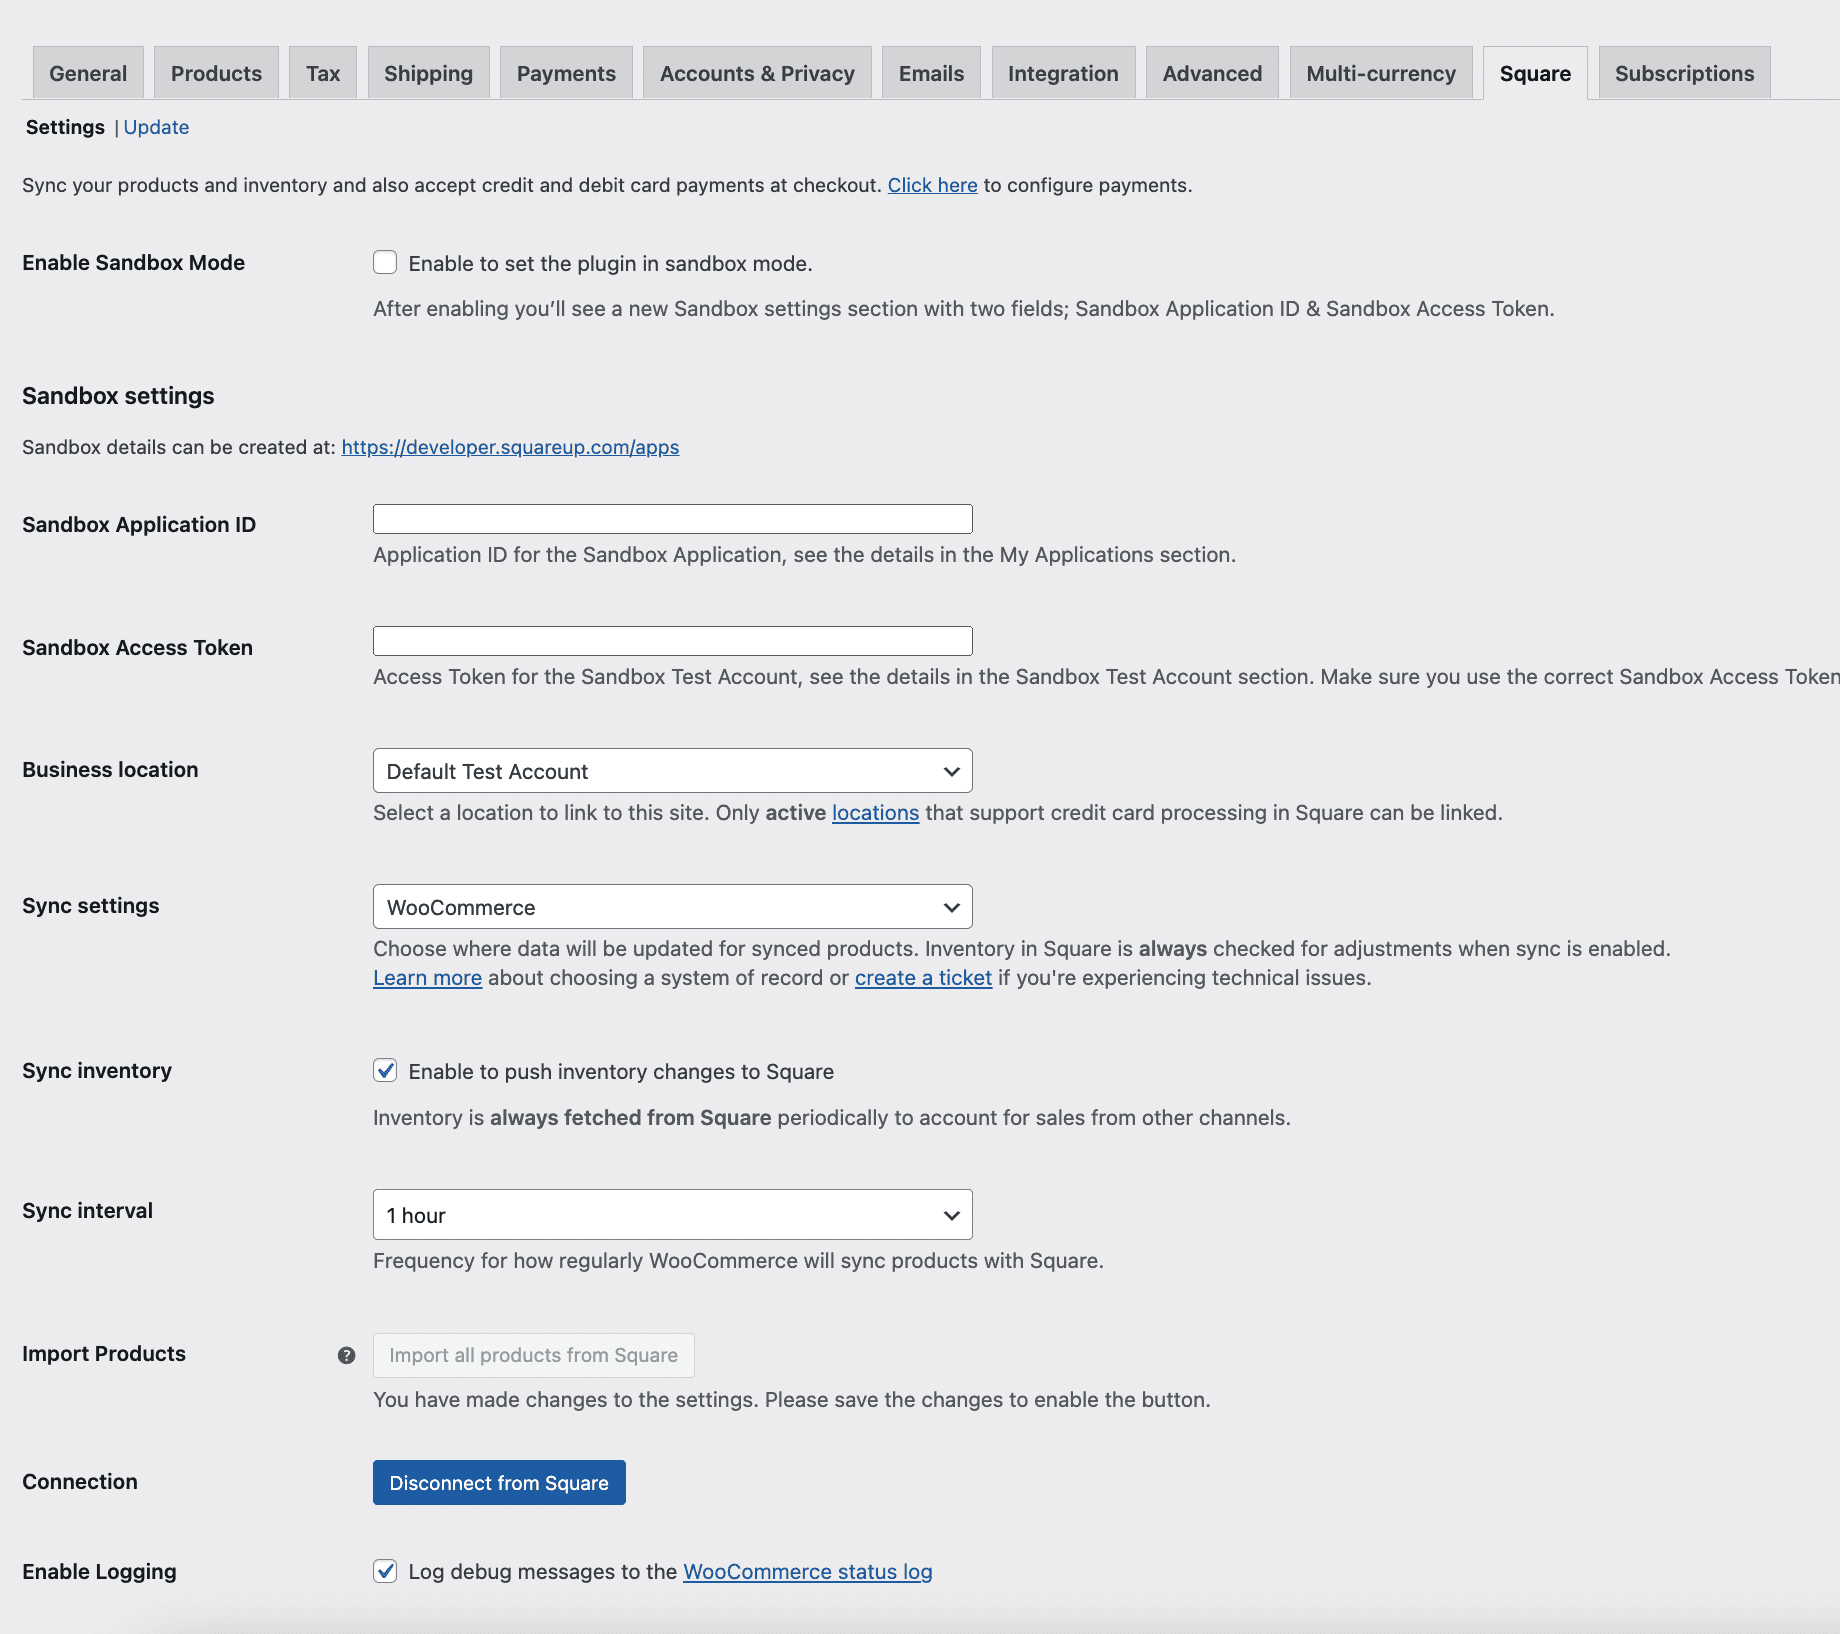Change the Sync interval selection

671,1214
